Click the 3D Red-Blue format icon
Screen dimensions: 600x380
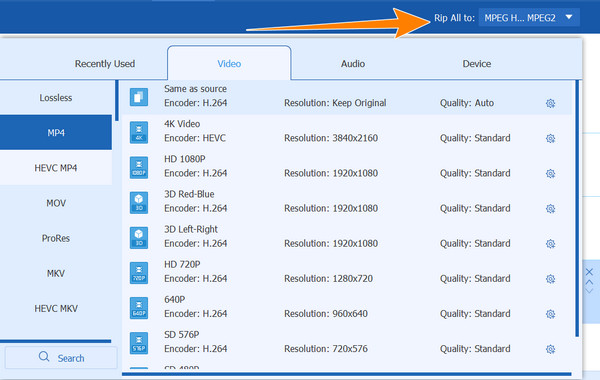(139, 202)
